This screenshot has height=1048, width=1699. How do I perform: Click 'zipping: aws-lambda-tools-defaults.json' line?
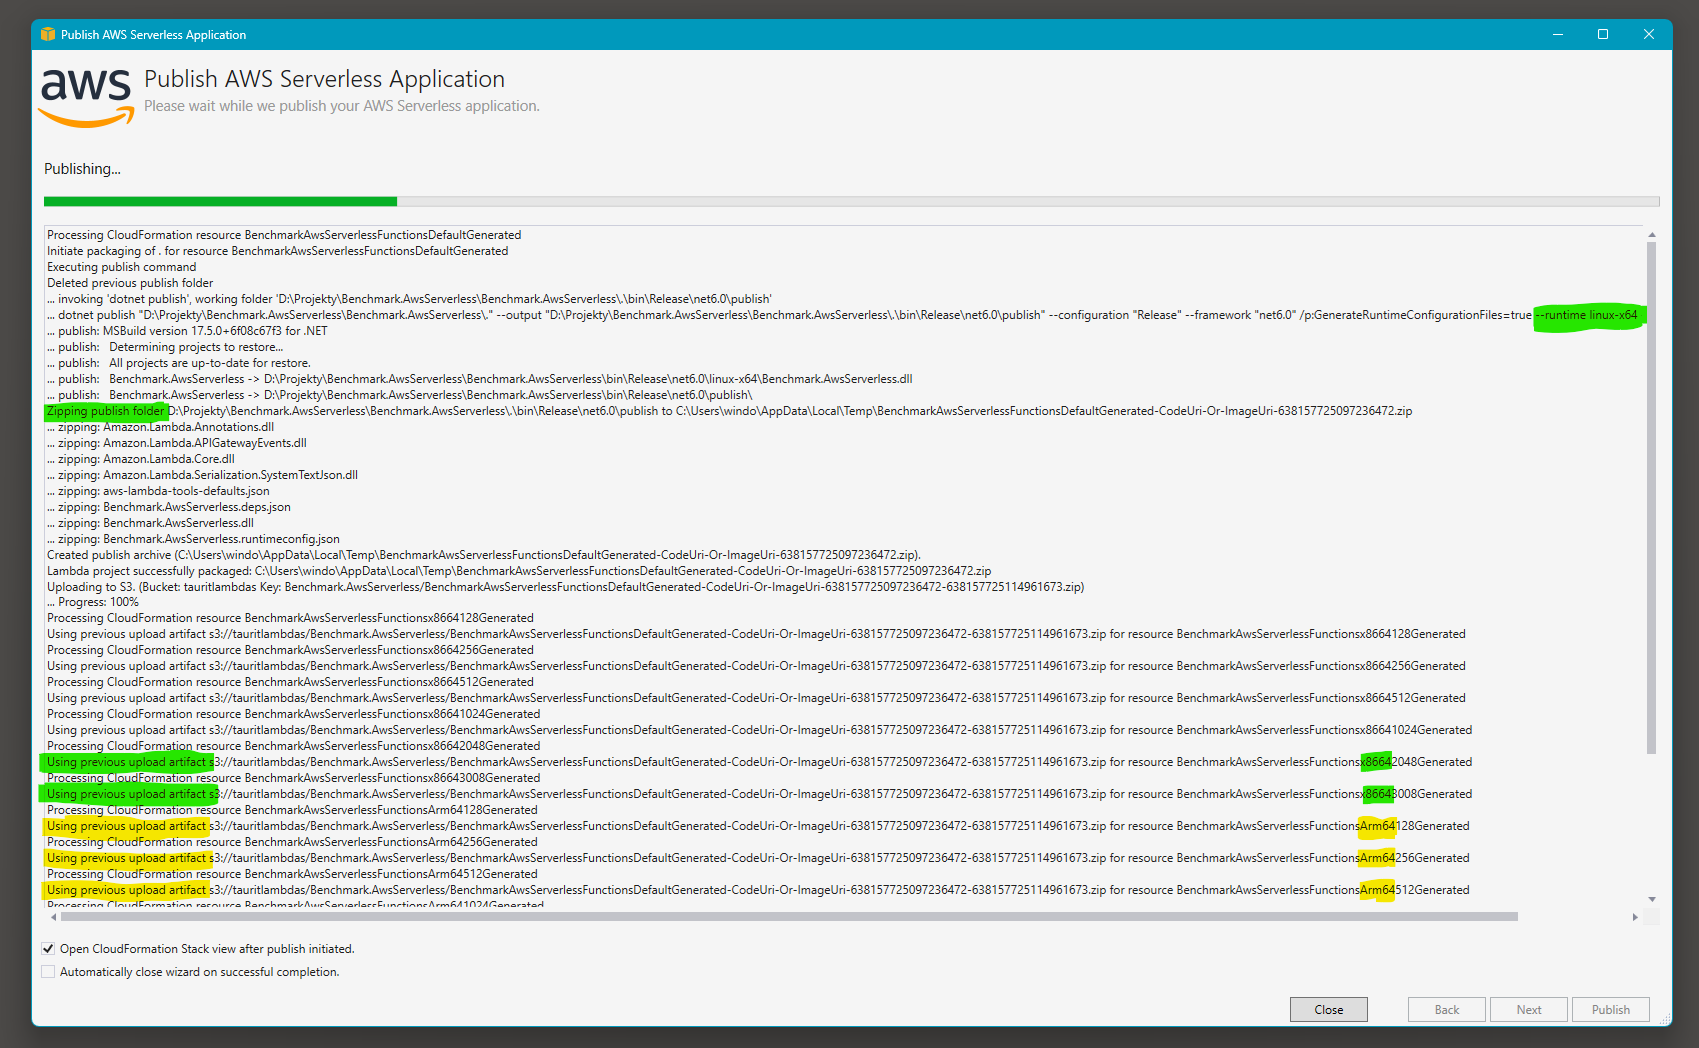pos(158,491)
